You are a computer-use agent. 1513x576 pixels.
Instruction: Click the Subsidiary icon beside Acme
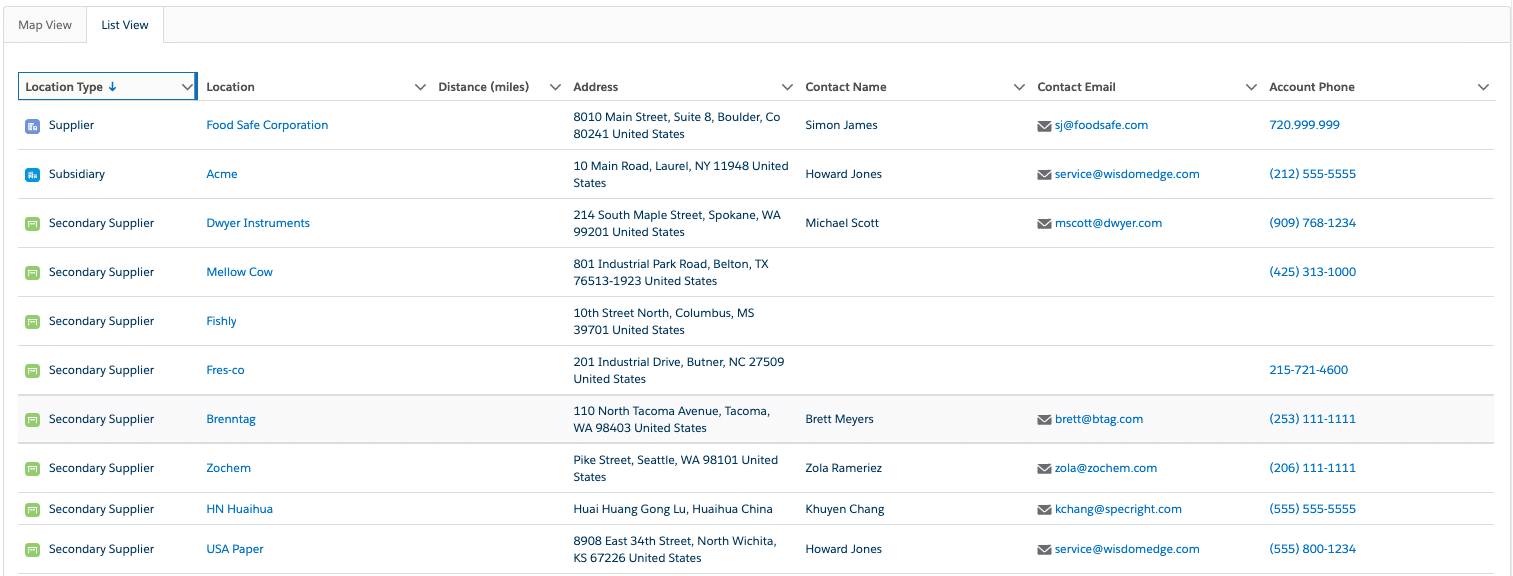[32, 175]
